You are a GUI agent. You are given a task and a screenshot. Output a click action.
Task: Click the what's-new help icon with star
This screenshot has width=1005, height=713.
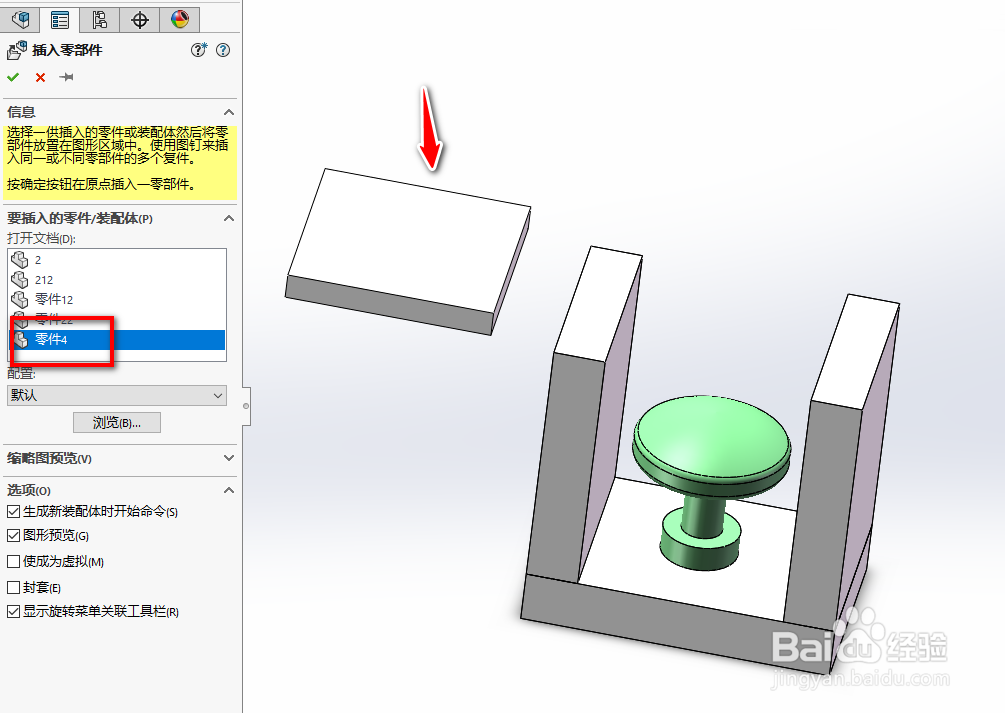[199, 50]
